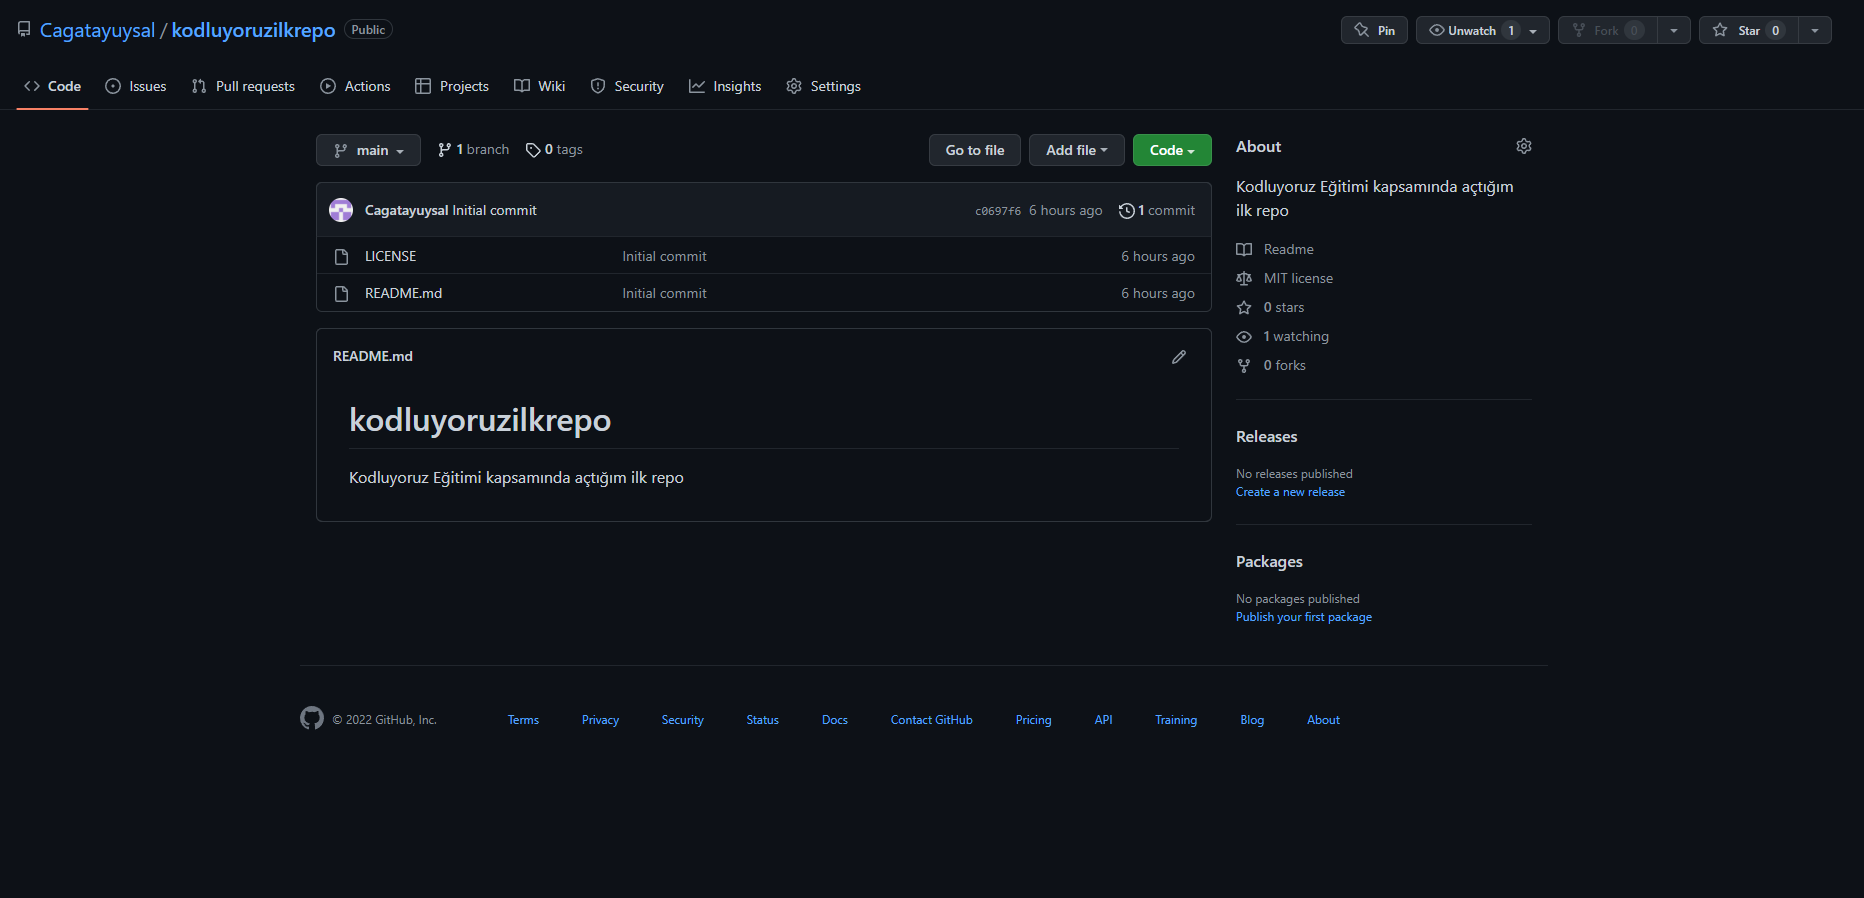Open the Projects tab
Viewport: 1864px width, 898px height.
point(452,86)
